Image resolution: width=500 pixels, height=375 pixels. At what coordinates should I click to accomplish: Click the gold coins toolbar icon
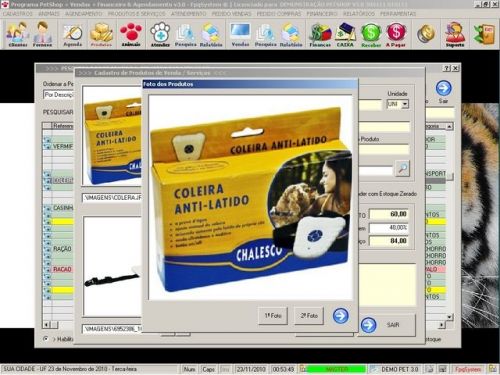coord(426,34)
